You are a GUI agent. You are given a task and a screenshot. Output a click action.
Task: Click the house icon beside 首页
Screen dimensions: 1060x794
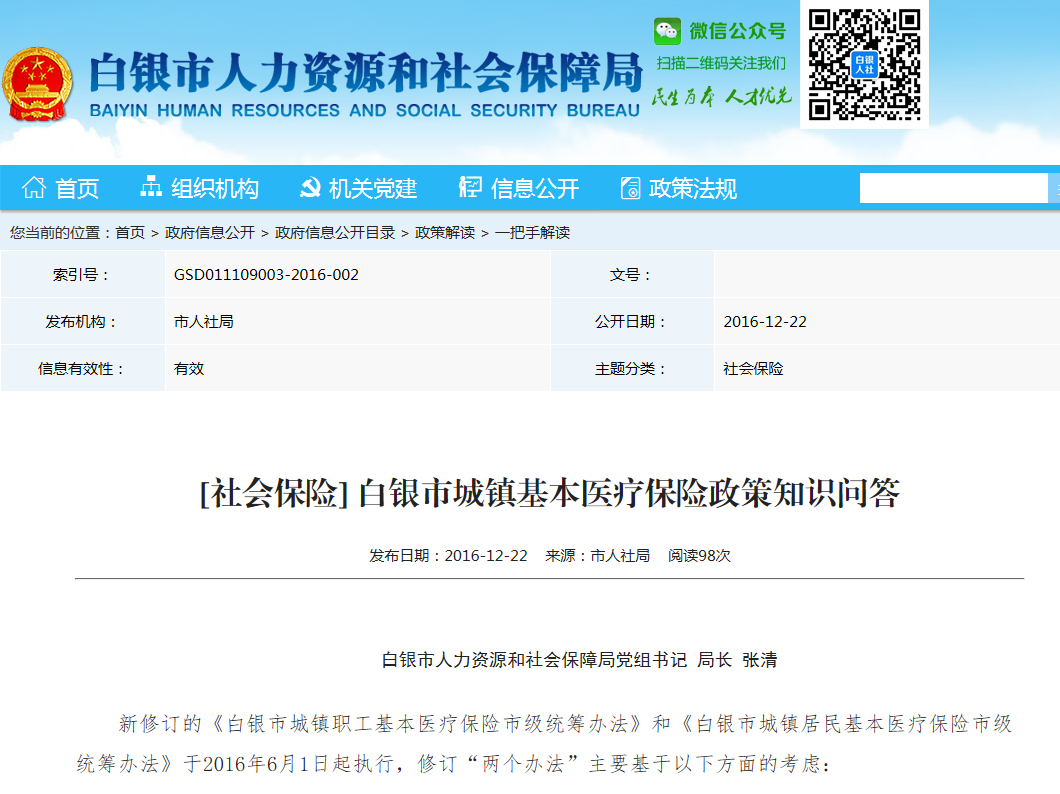tap(34, 188)
